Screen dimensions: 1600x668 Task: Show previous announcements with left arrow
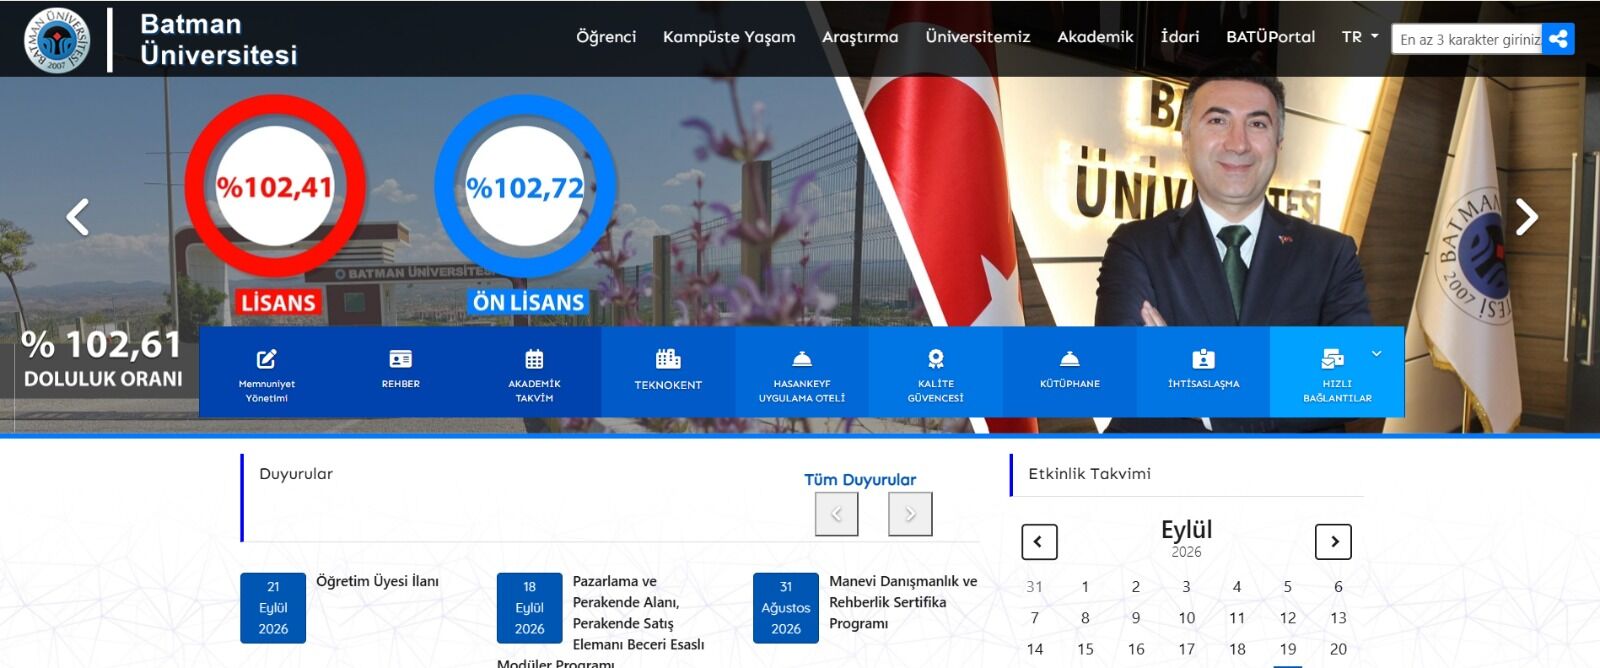pos(837,514)
